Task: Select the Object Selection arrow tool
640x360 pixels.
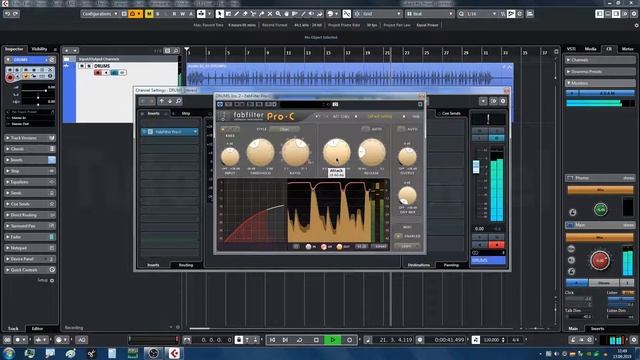Action: click(x=220, y=14)
